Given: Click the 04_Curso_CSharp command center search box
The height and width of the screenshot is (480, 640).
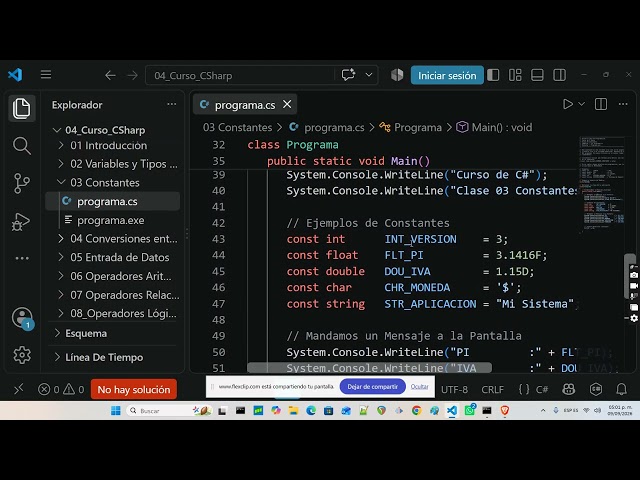Looking at the screenshot, I should click(241, 76).
